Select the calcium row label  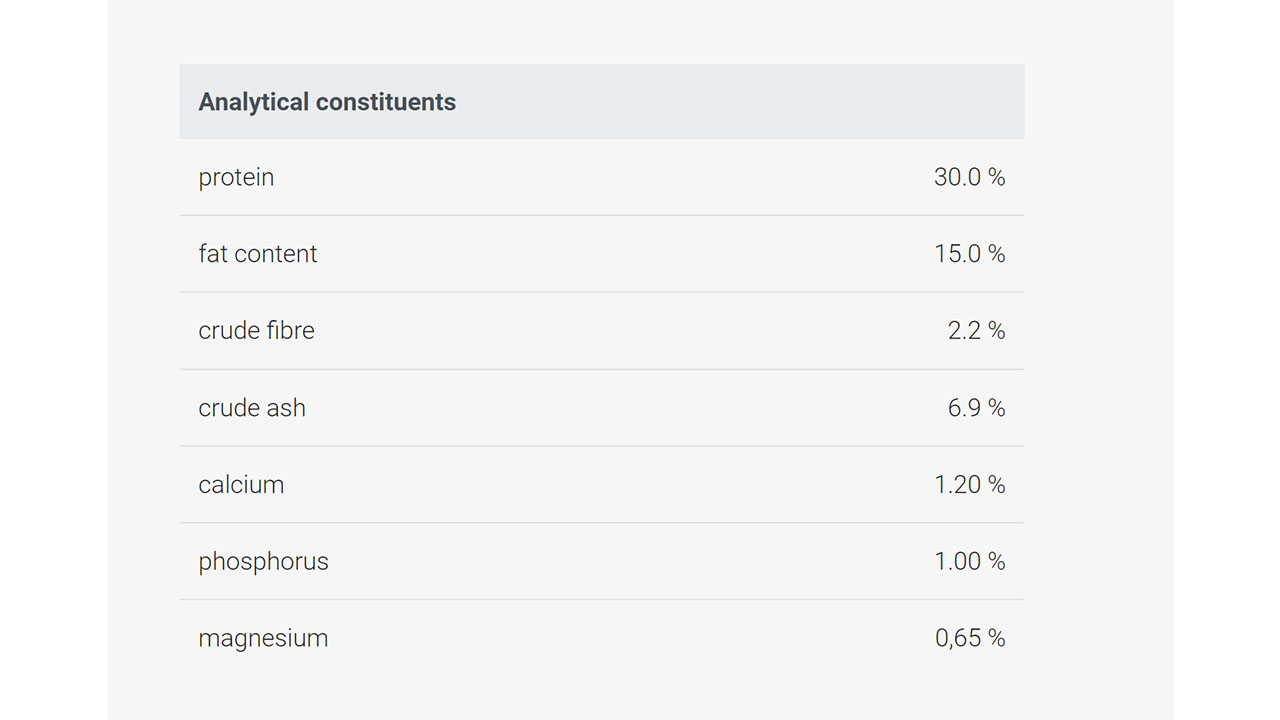coord(241,485)
